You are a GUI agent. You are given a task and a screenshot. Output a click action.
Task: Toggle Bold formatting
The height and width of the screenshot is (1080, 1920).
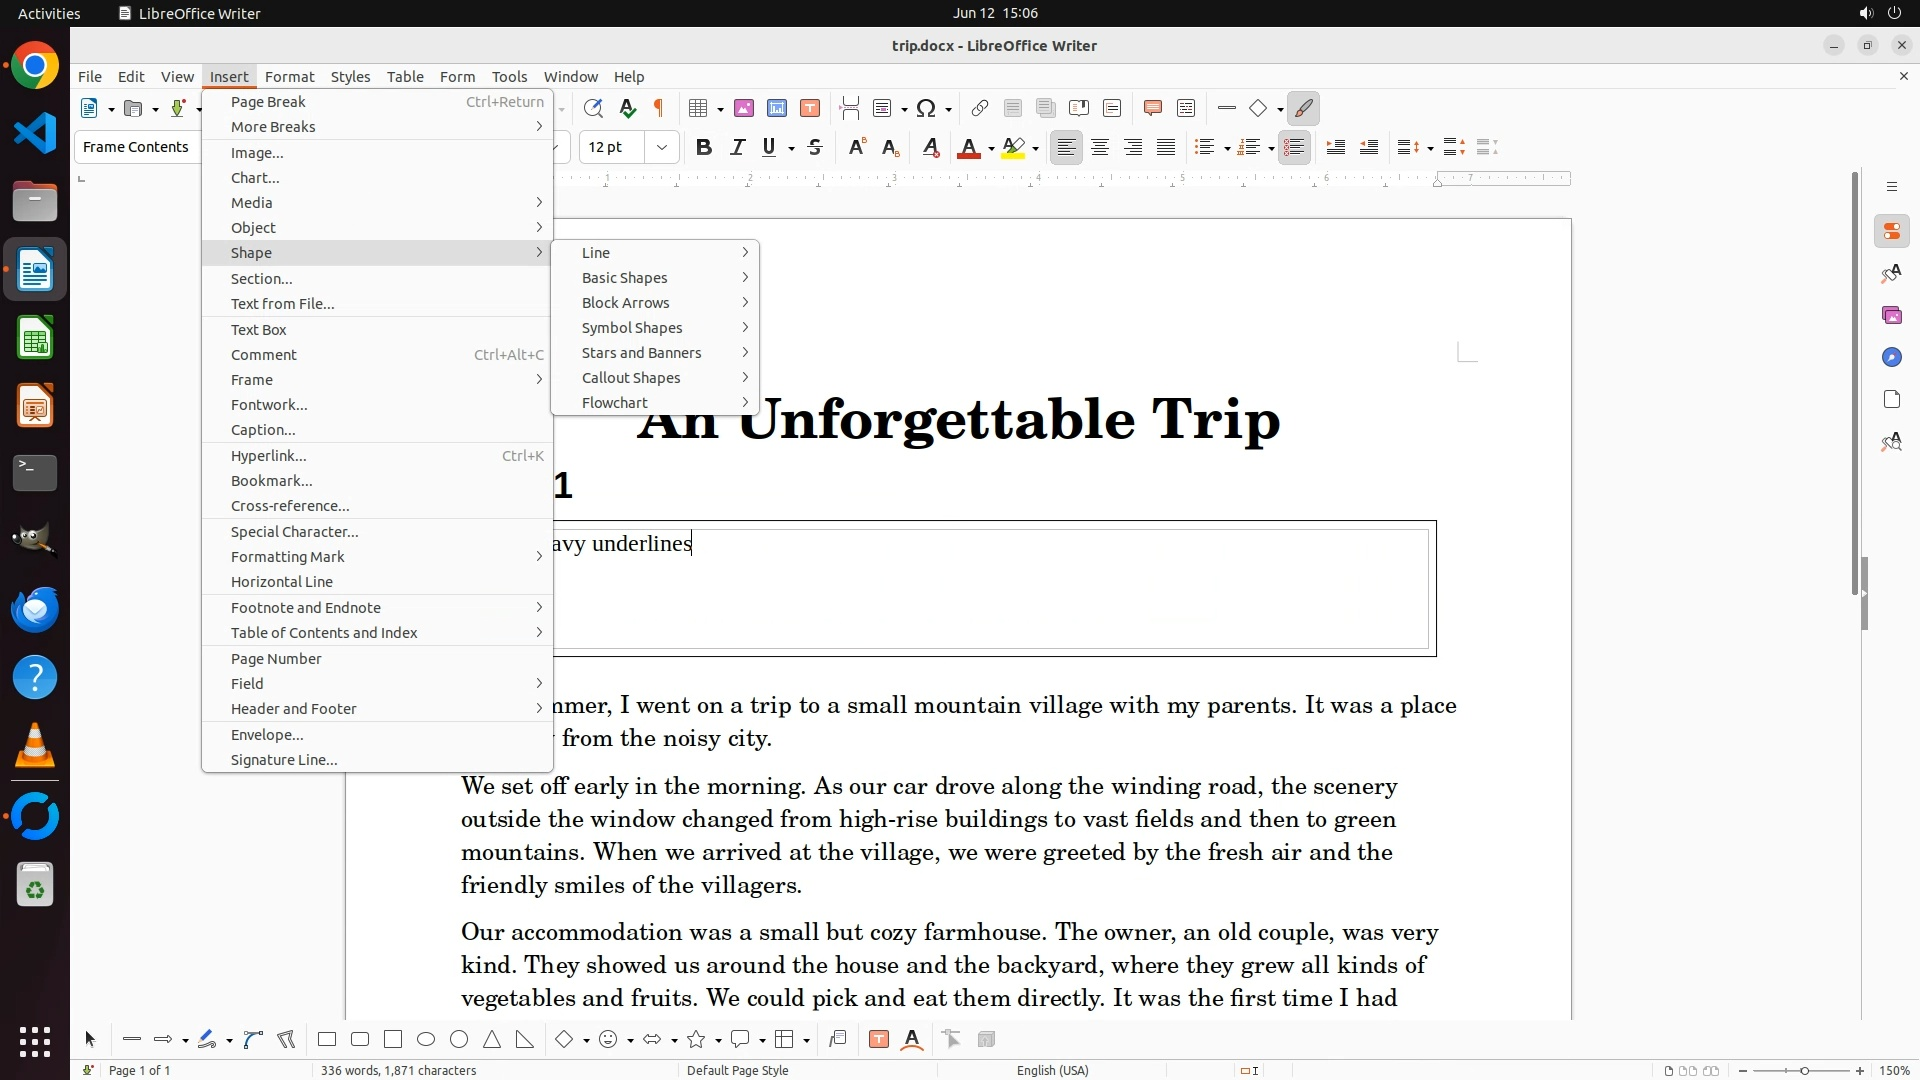[x=704, y=147]
